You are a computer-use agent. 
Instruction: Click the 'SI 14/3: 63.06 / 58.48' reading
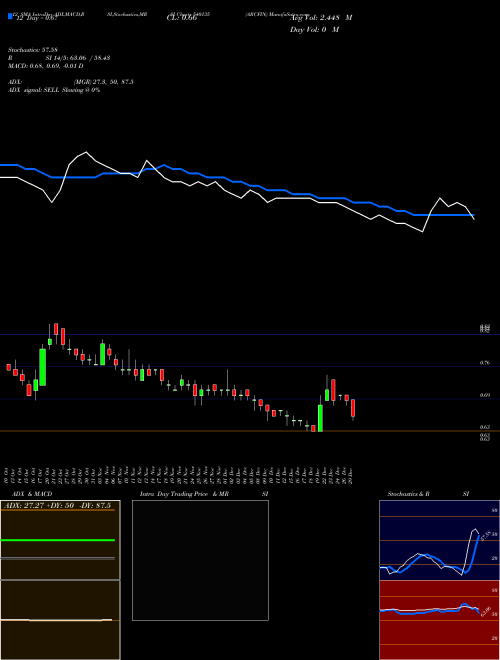pos(78,58)
